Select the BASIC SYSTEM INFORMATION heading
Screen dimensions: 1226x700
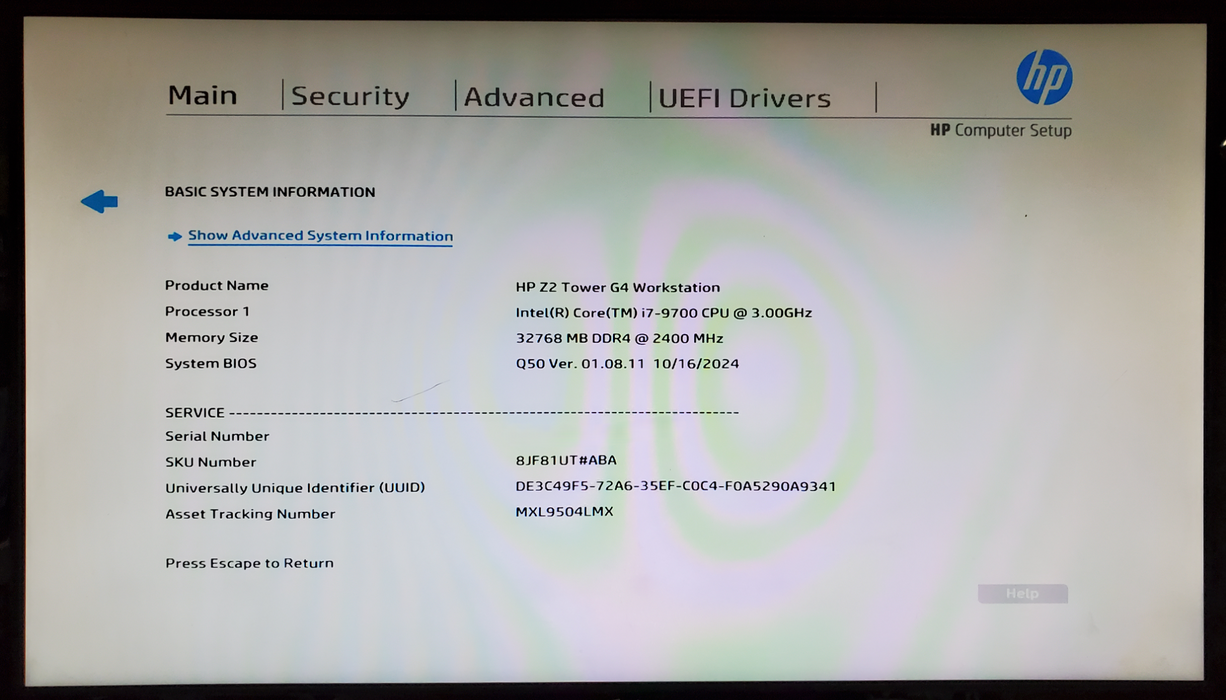[270, 192]
